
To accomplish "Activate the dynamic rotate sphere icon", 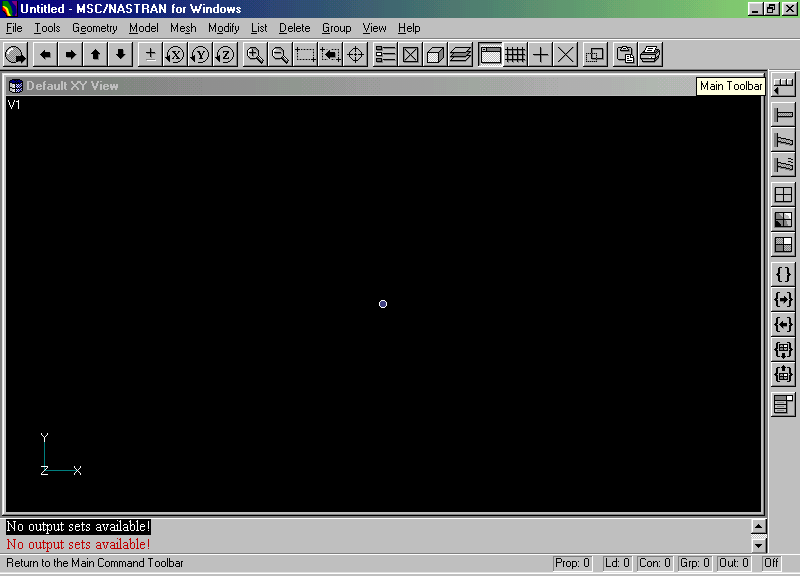I will (15, 55).
